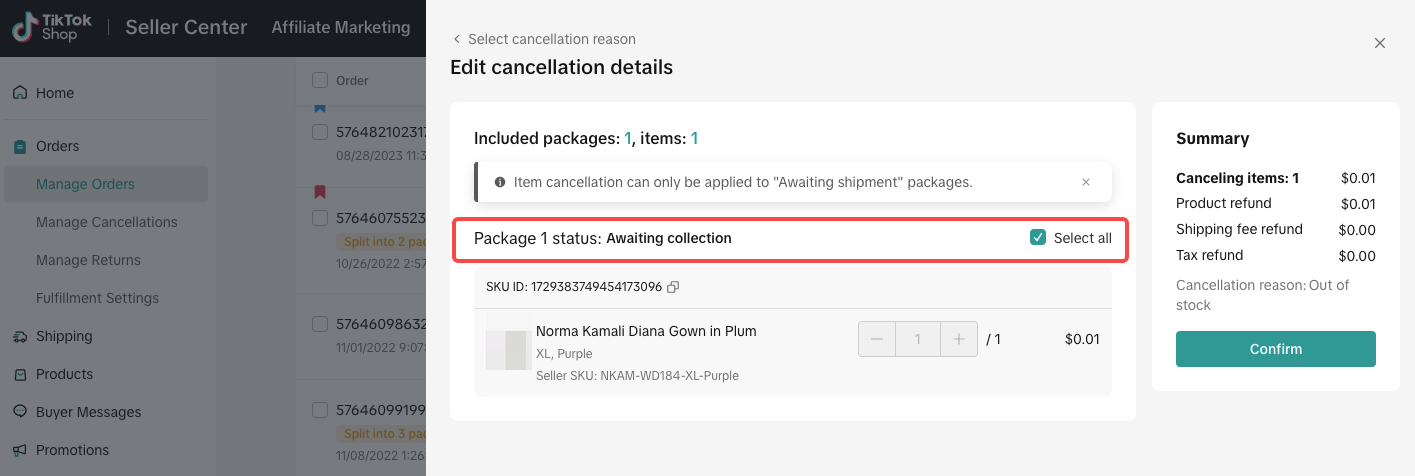This screenshot has height=476, width=1415.
Task: Open Affiliate Marketing in top bar
Action: tap(341, 28)
